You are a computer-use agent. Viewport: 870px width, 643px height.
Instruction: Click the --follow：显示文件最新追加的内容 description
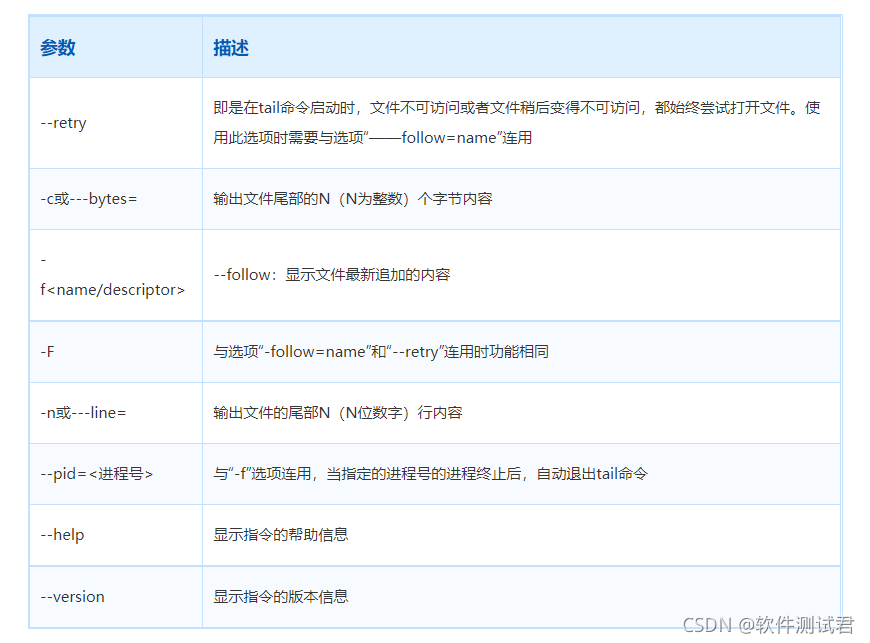(332, 275)
